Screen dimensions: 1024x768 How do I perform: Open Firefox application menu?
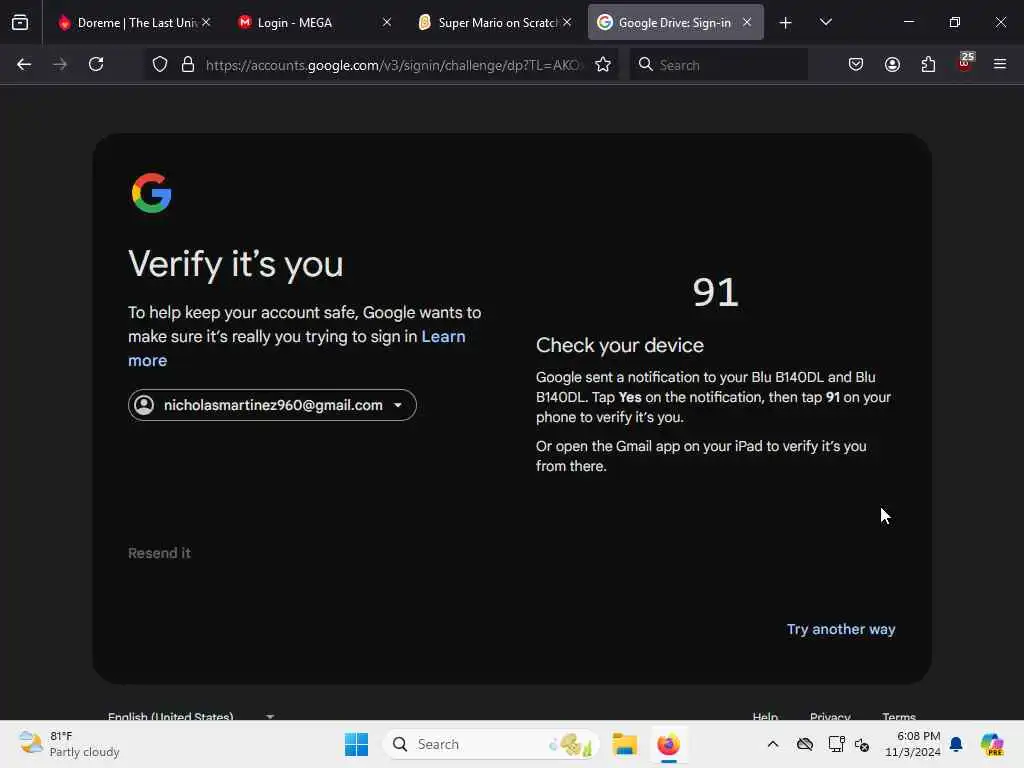pyautogui.click(x=1000, y=64)
